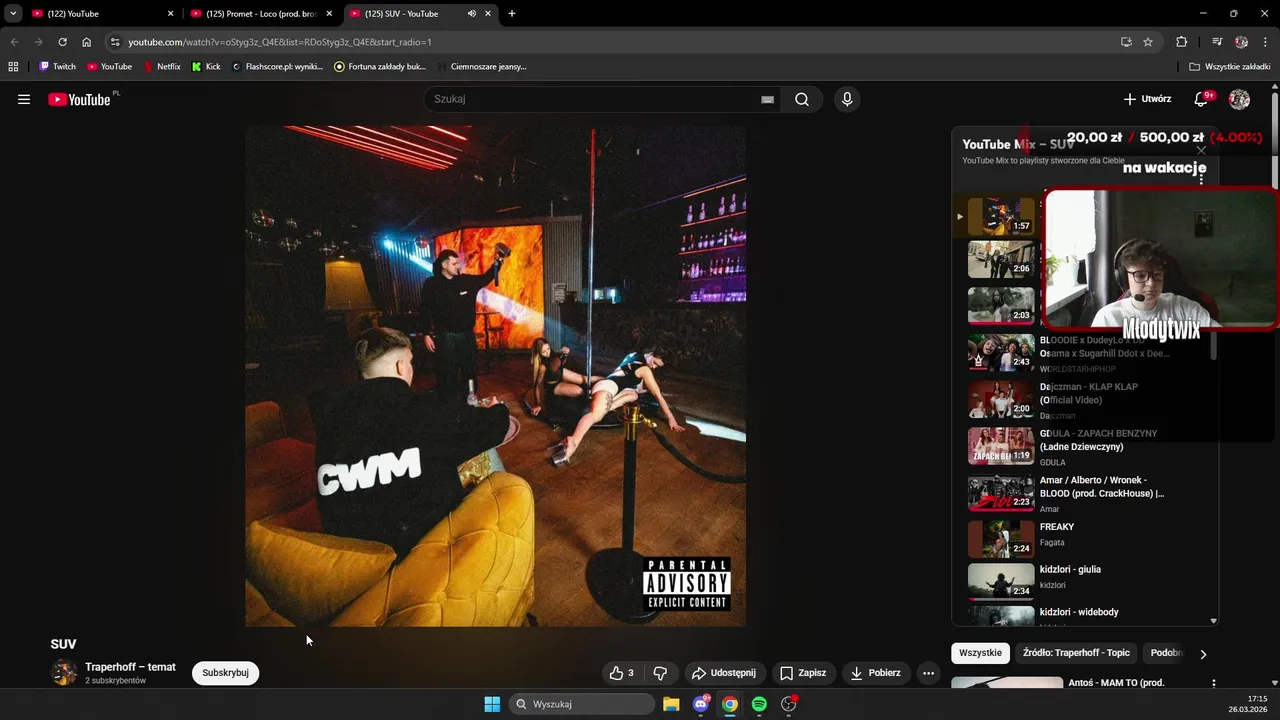Open File Explorer from the taskbar

(x=671, y=704)
